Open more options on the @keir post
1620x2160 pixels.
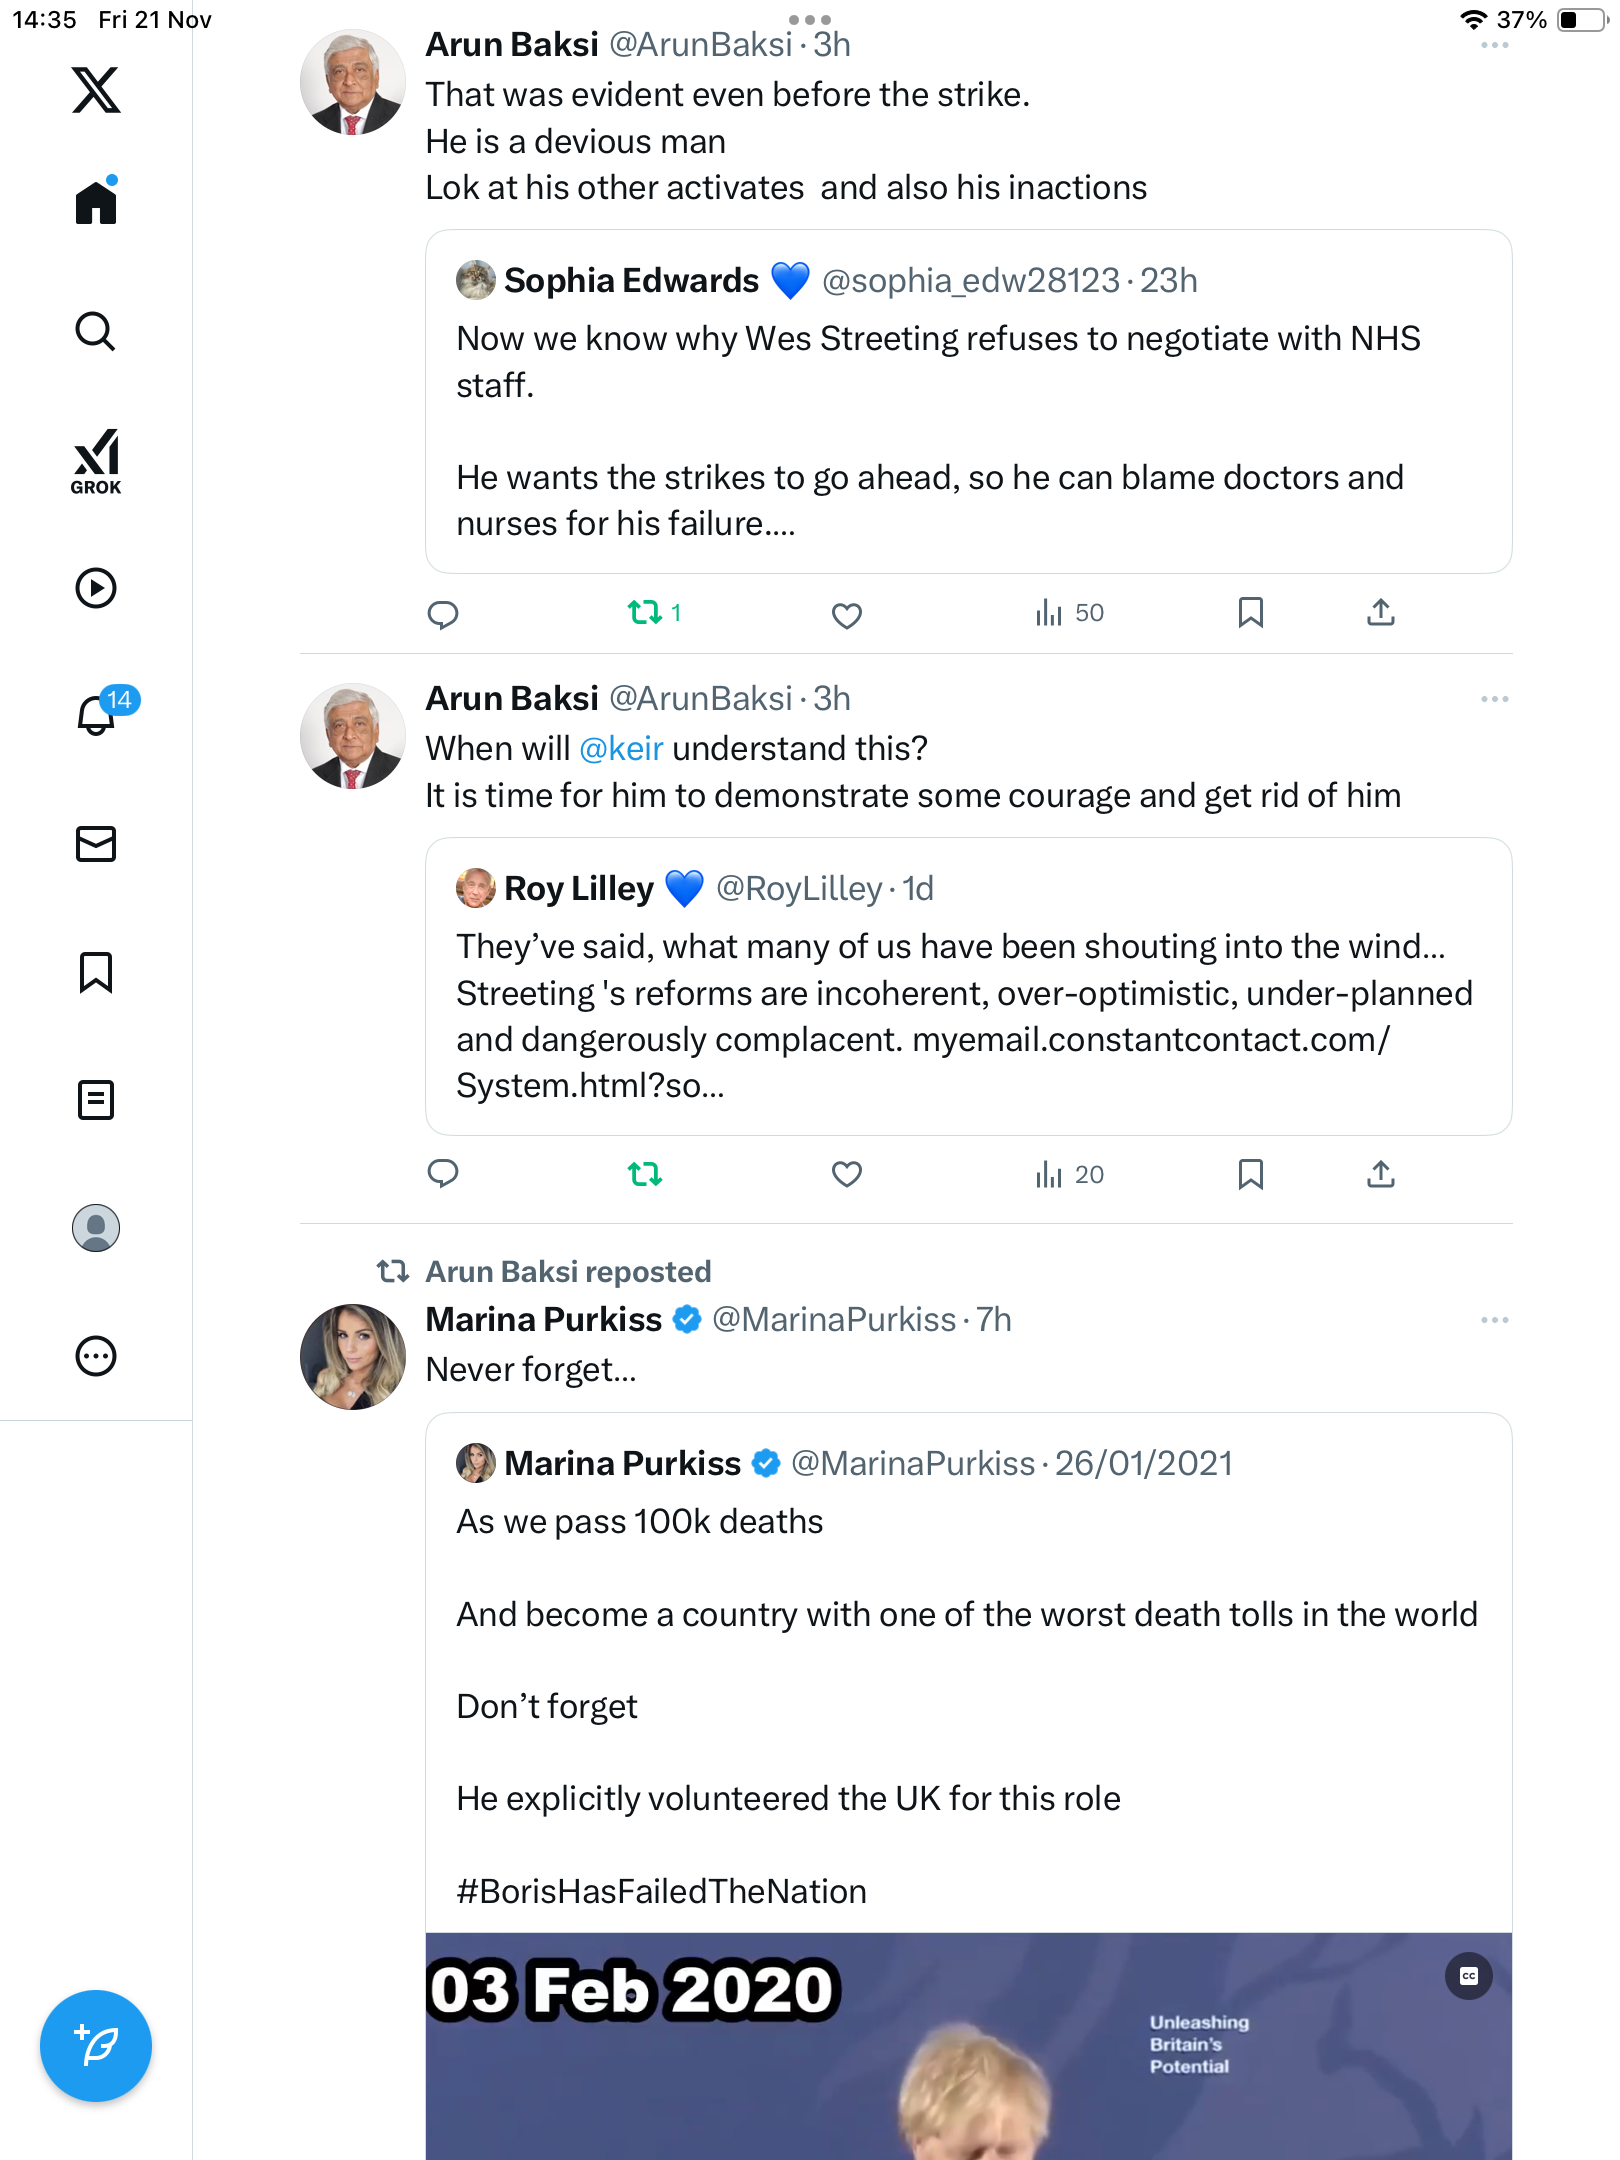1494,699
